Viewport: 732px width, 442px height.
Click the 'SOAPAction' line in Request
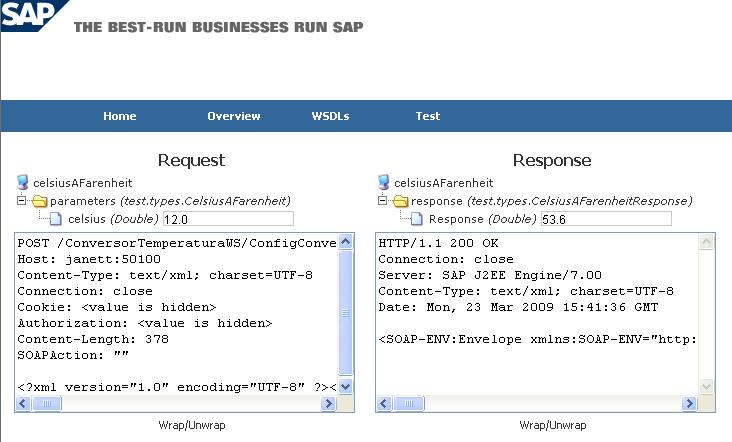[73, 355]
